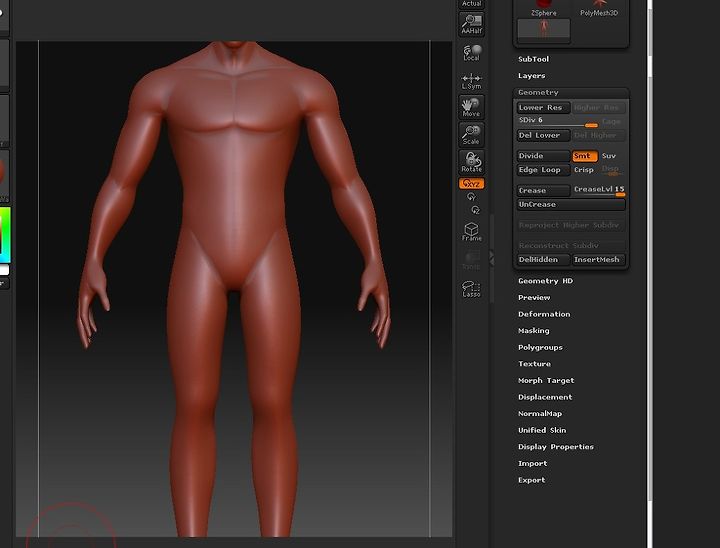This screenshot has height=548, width=720.
Task: Open the Export section
Action: [x=531, y=480]
